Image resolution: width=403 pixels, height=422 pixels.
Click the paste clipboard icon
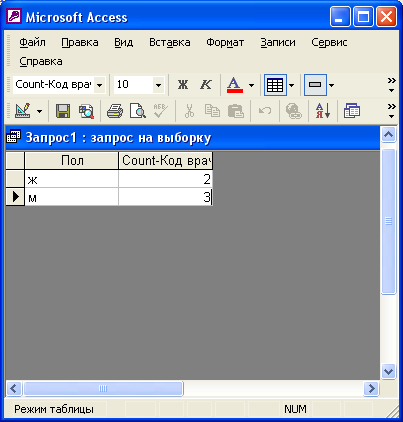[236, 111]
